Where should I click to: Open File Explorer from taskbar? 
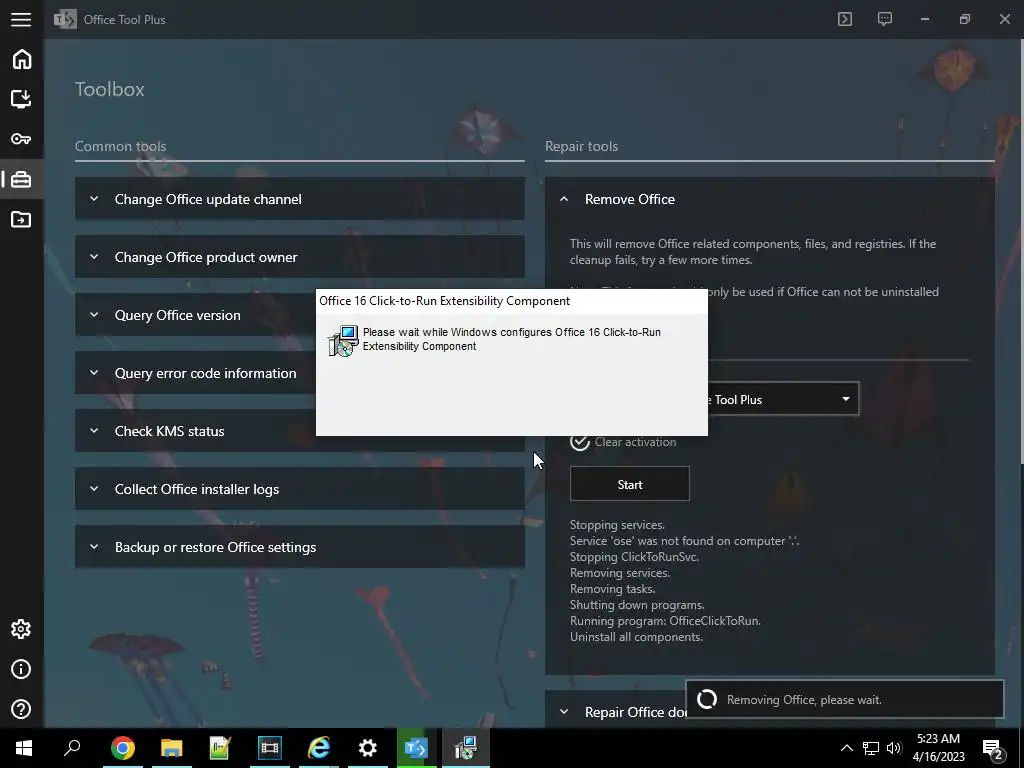tap(171, 748)
